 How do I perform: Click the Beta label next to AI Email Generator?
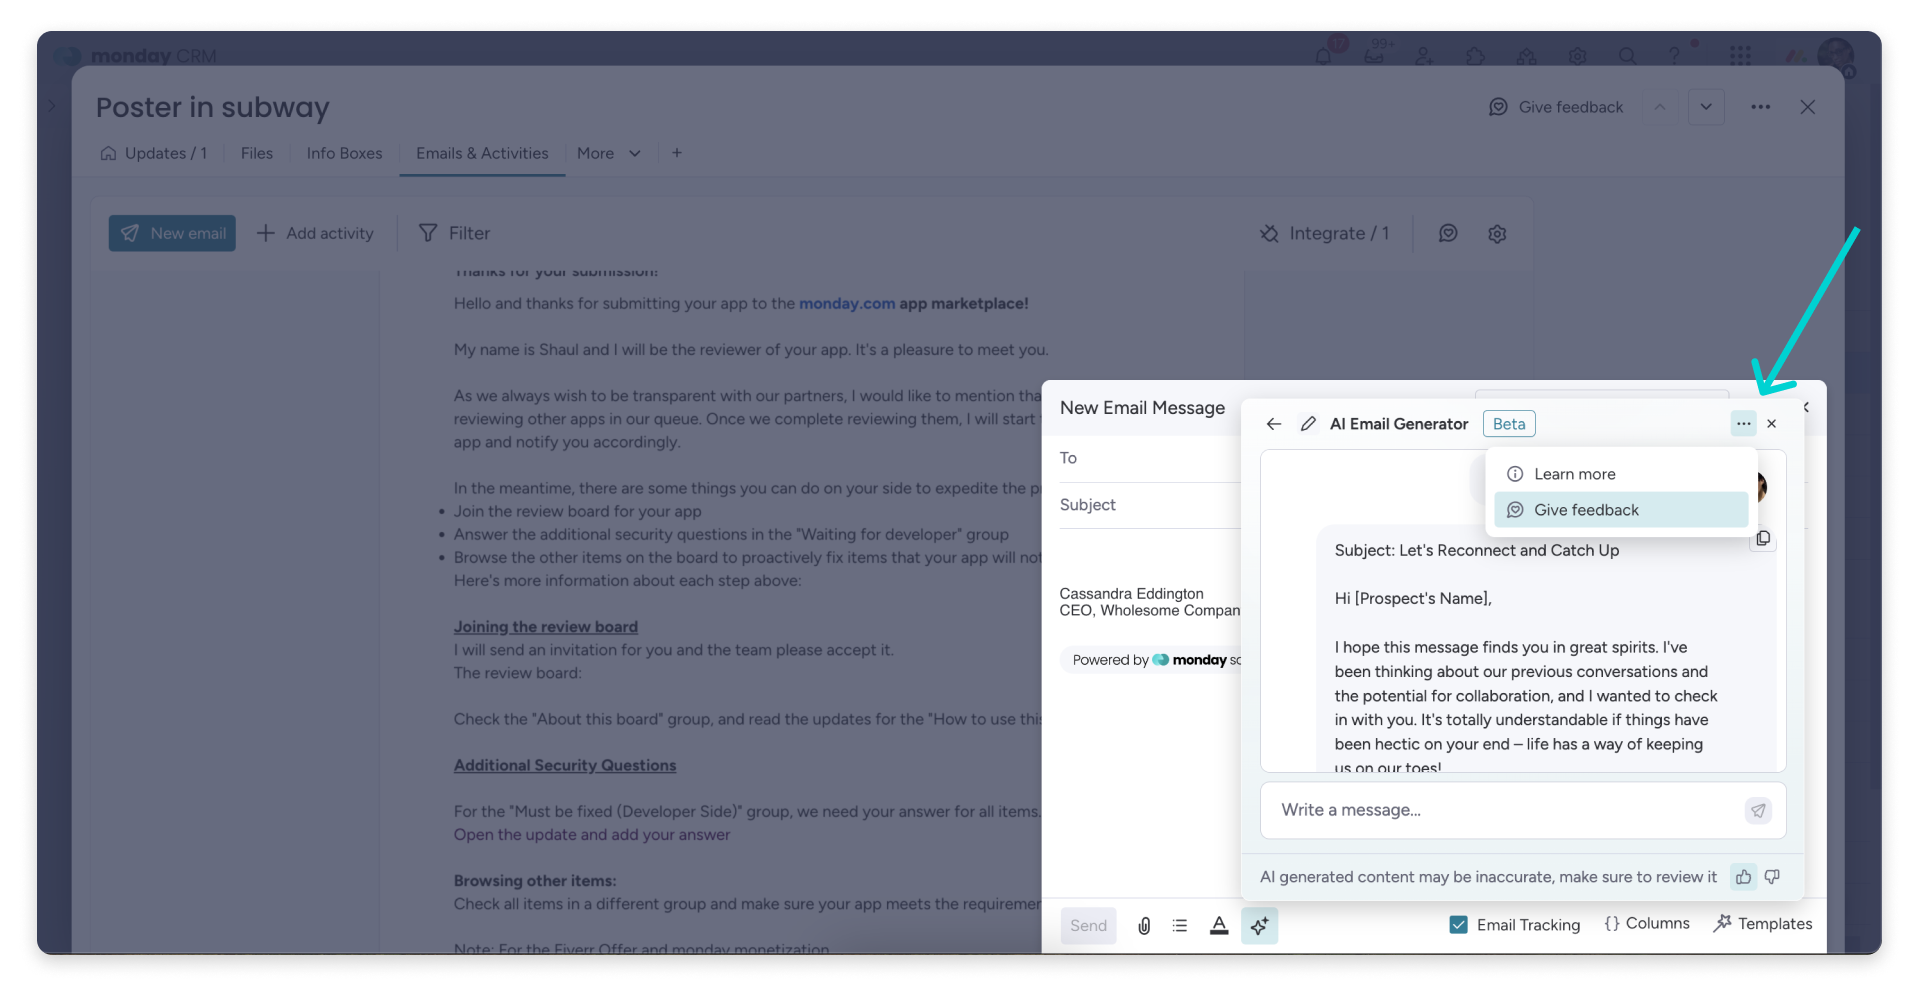1509,424
